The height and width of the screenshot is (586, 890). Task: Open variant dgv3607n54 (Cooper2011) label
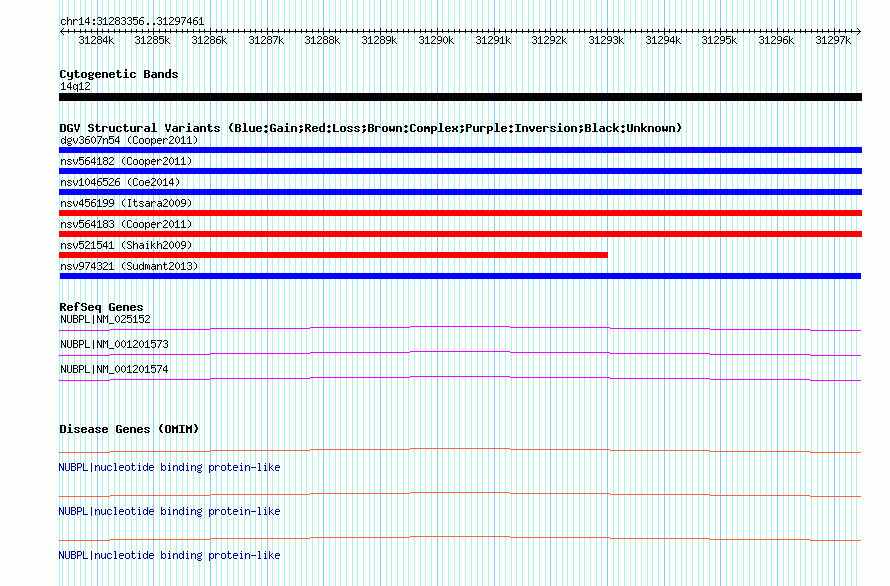coord(129,140)
